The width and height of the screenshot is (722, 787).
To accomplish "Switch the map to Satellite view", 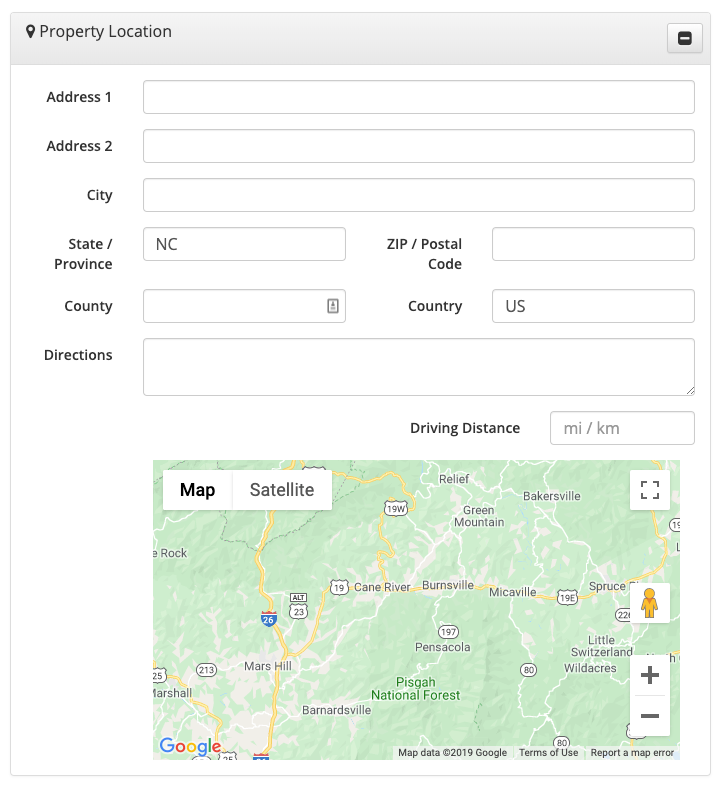I will click(x=282, y=490).
